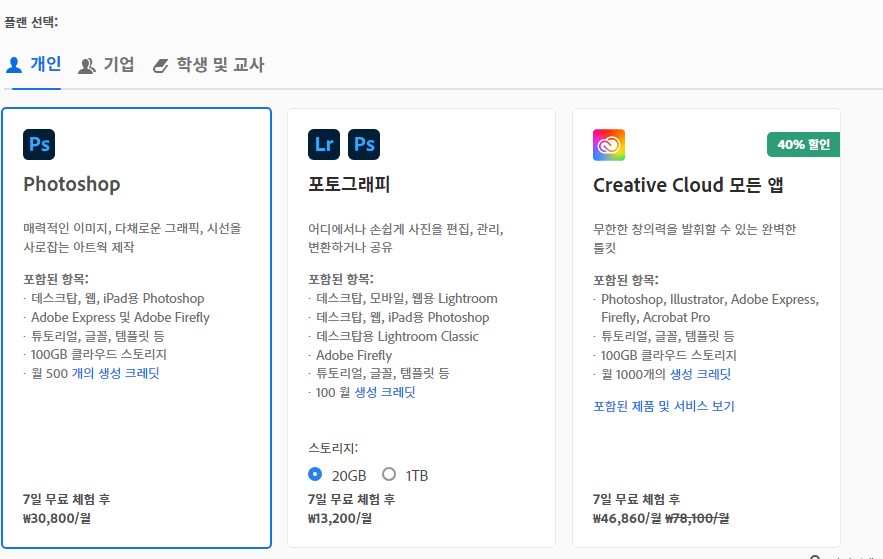Click the ₩46,860/월 discounted price
The width and height of the screenshot is (883, 559).
click(x=627, y=518)
